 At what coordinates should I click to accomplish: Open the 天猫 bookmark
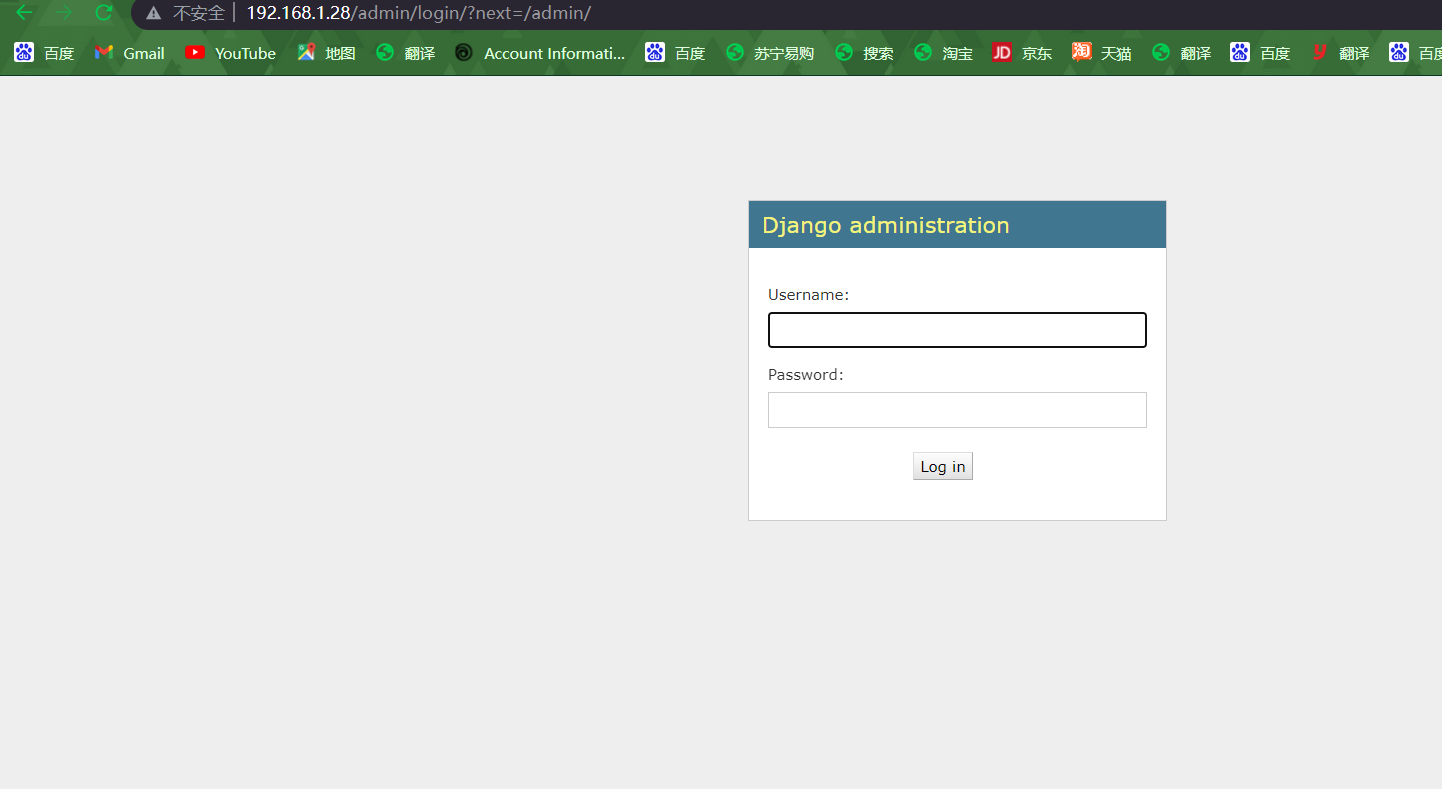coord(1101,53)
